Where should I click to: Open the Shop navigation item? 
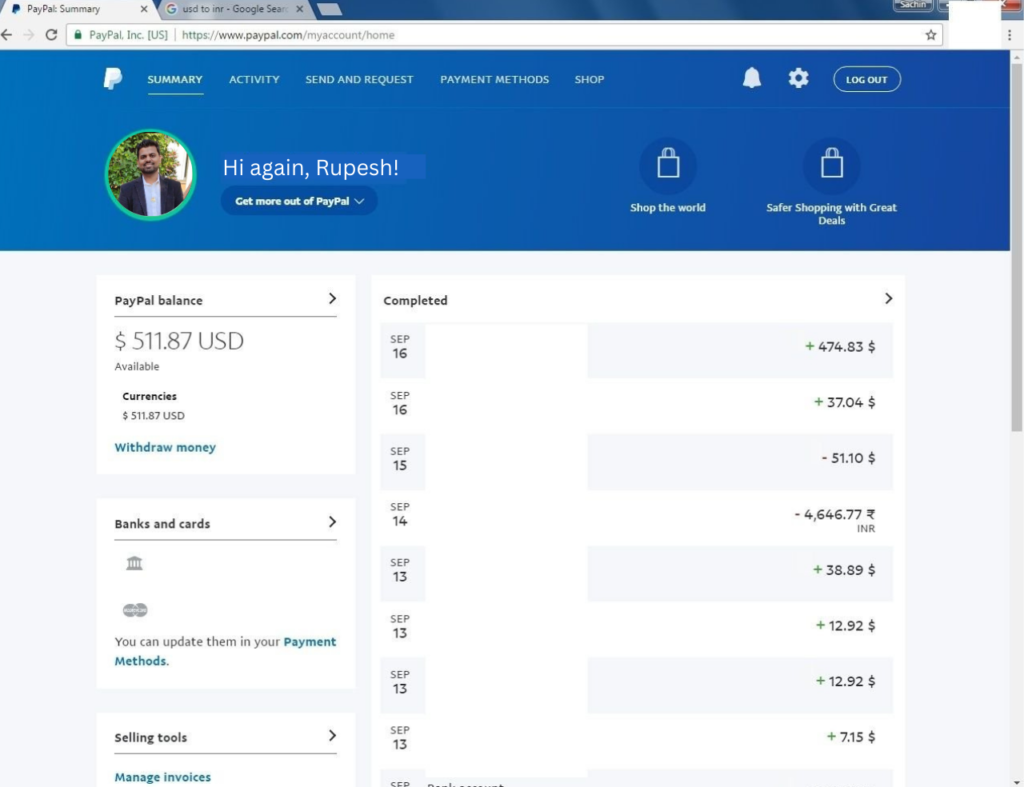pyautogui.click(x=589, y=79)
